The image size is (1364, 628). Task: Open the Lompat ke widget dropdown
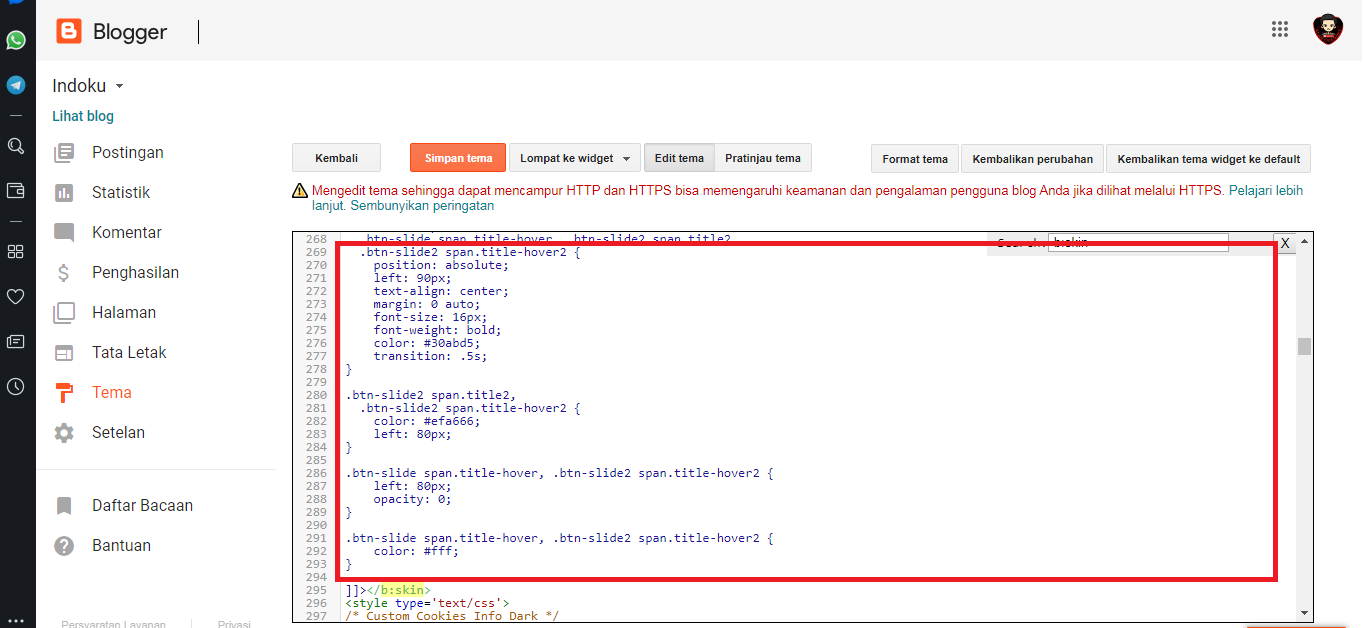575,158
